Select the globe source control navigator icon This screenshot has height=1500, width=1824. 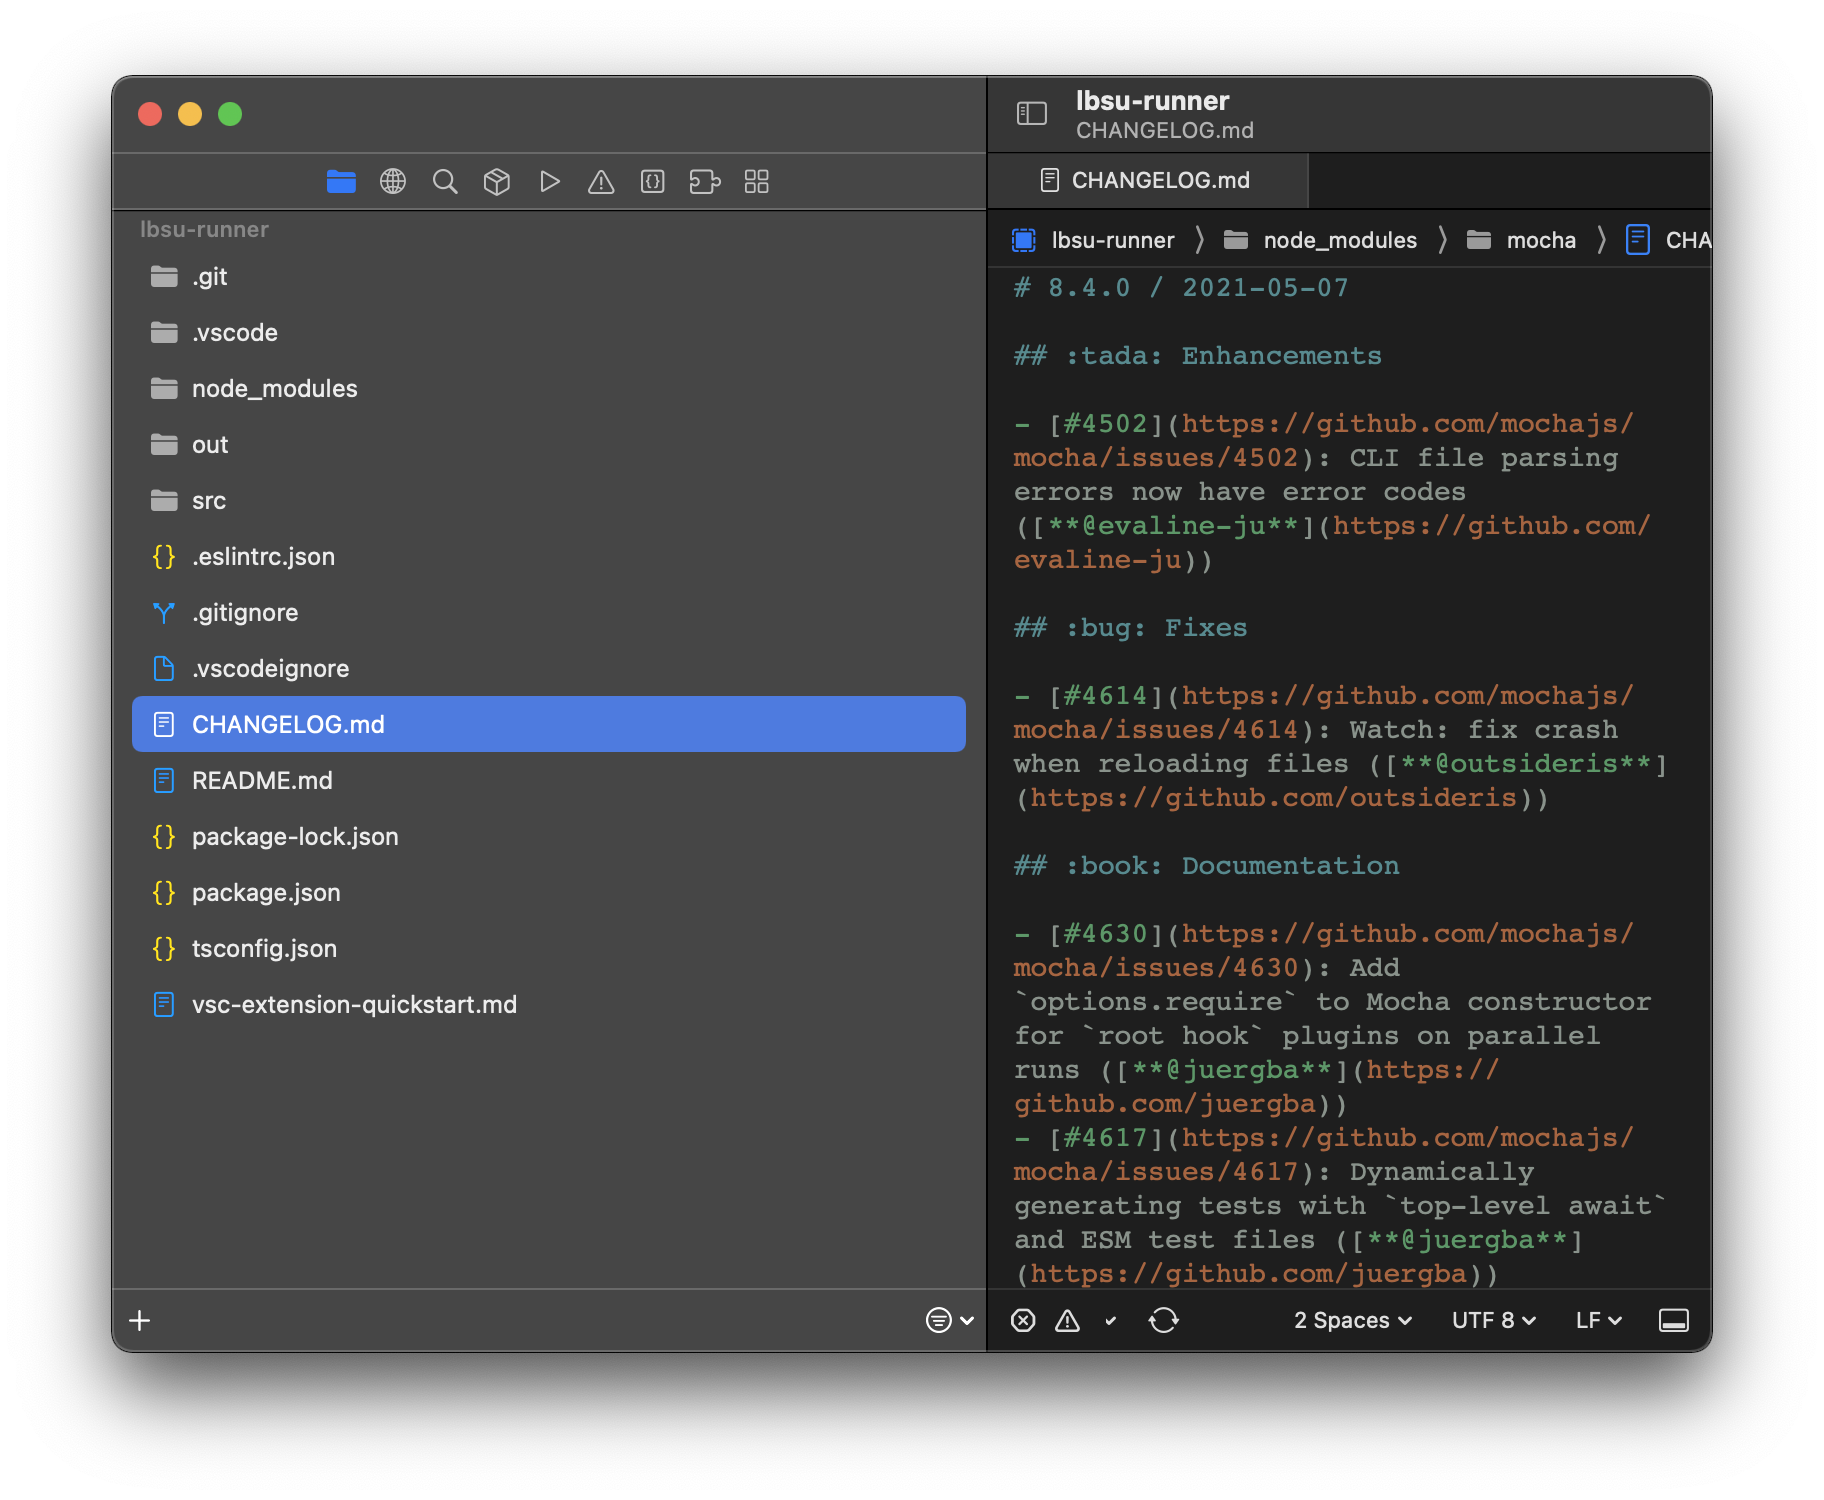tap(393, 181)
